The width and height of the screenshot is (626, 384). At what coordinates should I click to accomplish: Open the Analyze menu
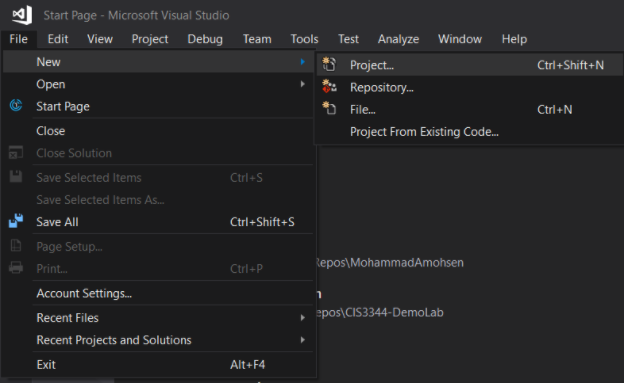tap(398, 39)
